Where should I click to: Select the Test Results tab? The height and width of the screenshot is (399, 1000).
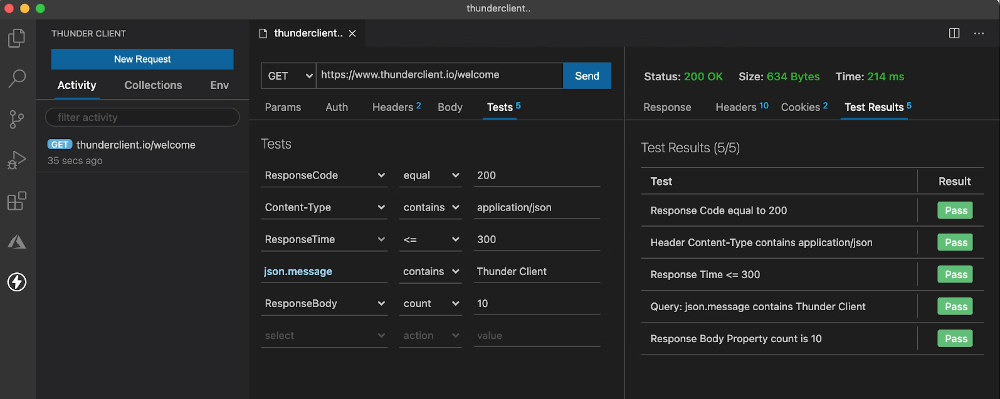coord(878,107)
